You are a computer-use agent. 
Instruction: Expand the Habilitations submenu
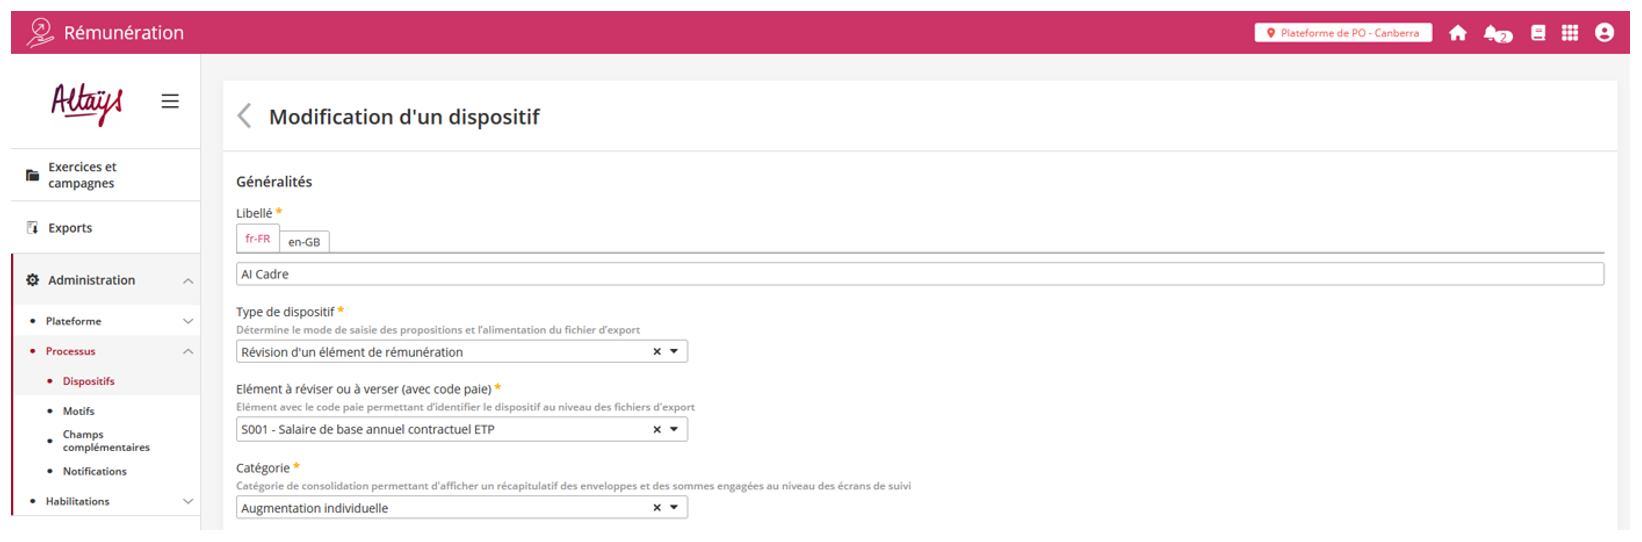click(x=188, y=502)
